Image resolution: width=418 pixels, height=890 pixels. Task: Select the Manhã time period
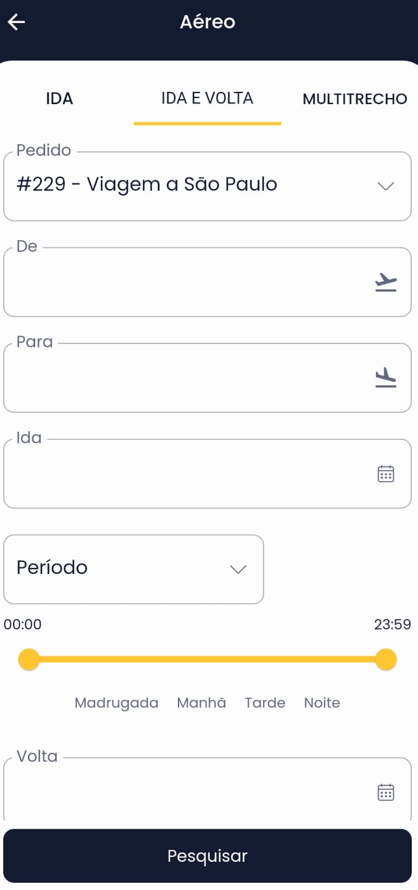pos(202,703)
